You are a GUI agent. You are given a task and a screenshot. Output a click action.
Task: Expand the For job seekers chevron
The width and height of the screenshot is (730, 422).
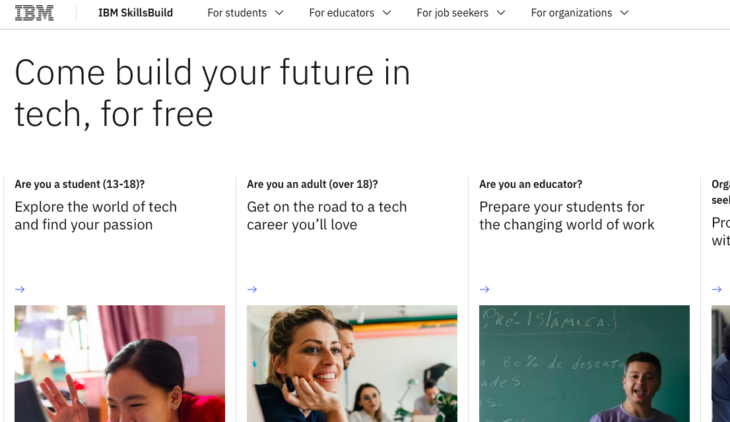click(500, 13)
